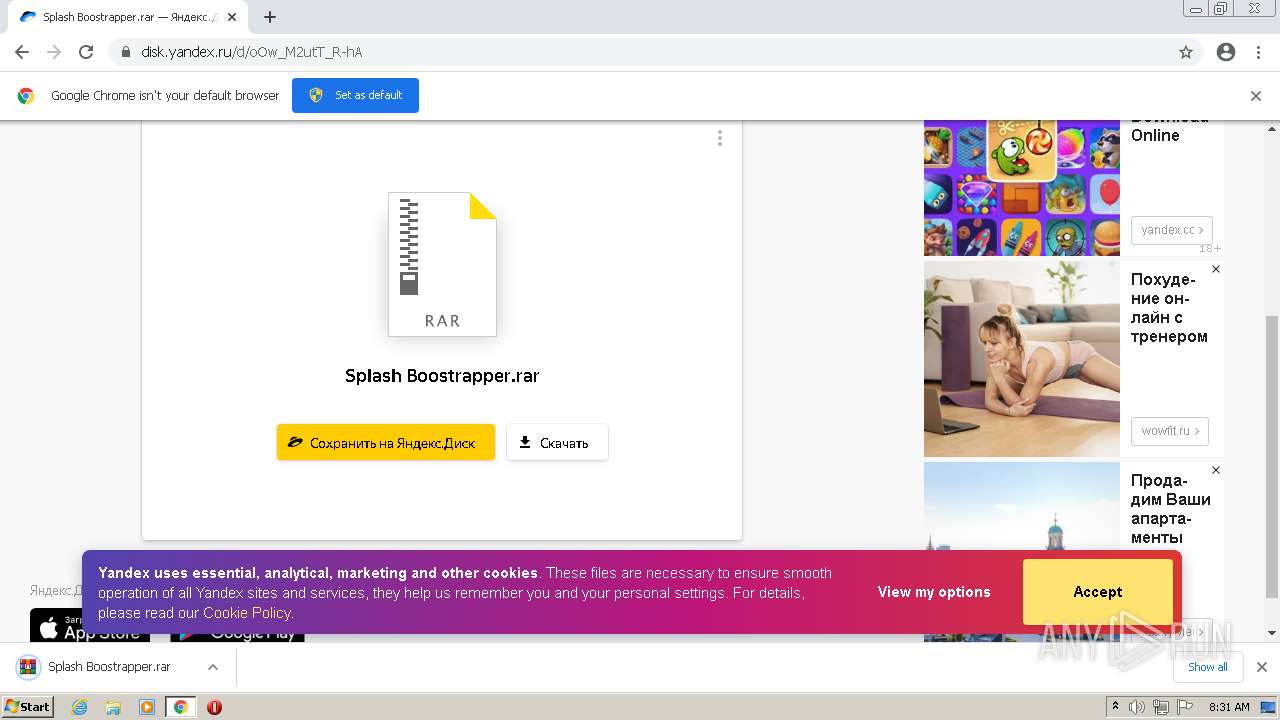
Task: Open the Windows Start menu
Action: click(27, 706)
